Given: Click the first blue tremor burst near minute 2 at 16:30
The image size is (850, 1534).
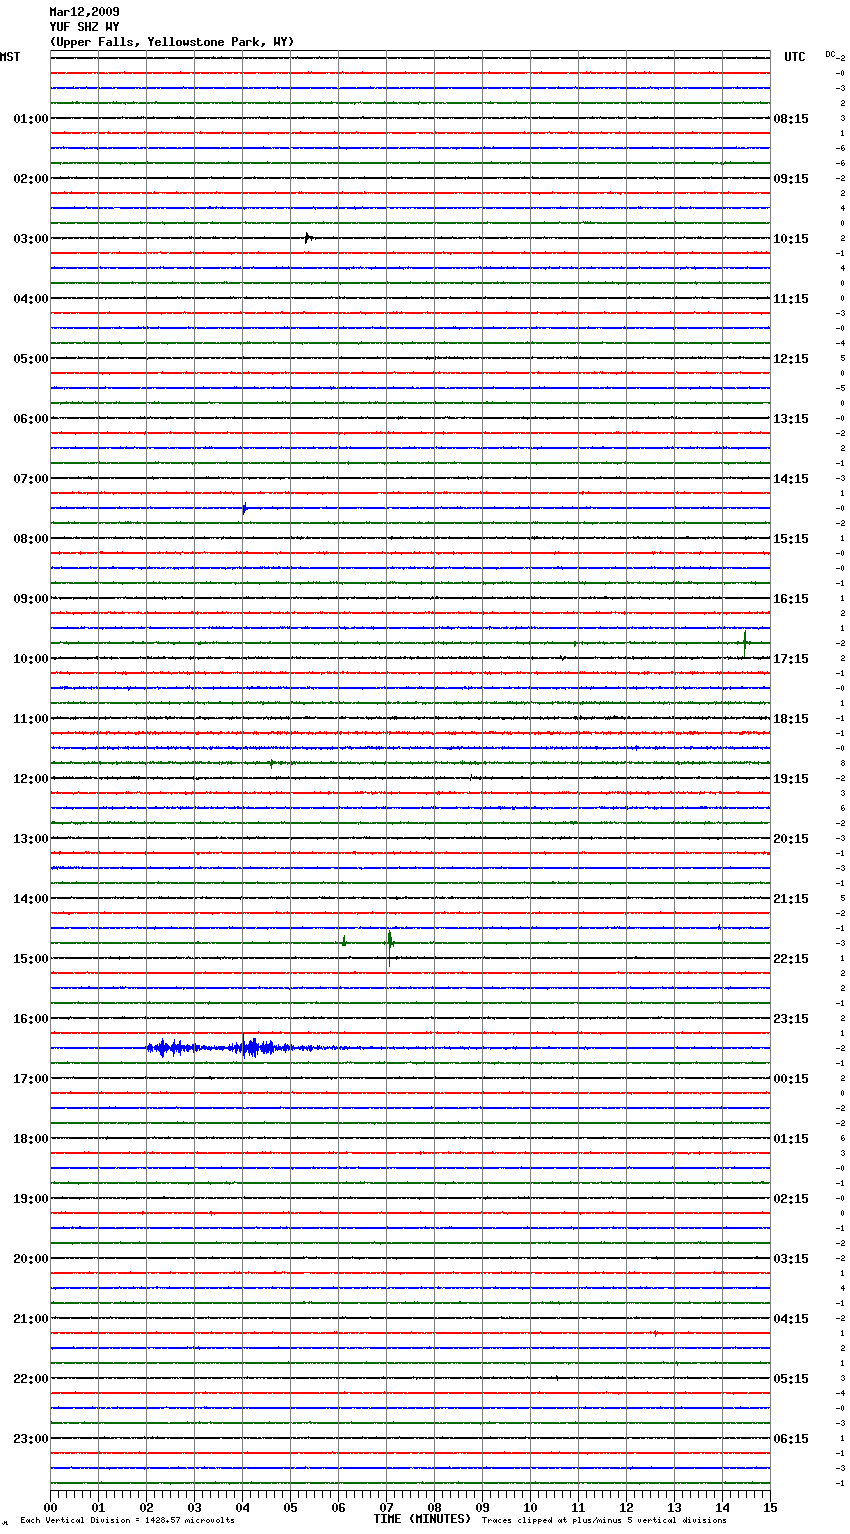Looking at the screenshot, I should pyautogui.click(x=170, y=1048).
